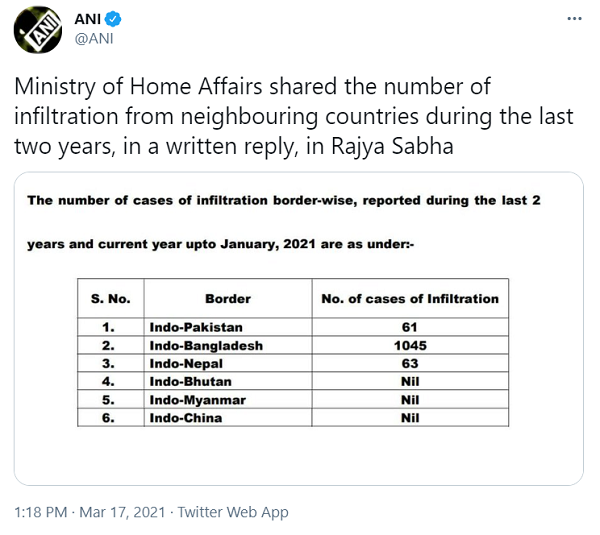Viewport: 600px width, 535px height.
Task: Click the No. of cases of Infiltration header
Action: coord(408,298)
